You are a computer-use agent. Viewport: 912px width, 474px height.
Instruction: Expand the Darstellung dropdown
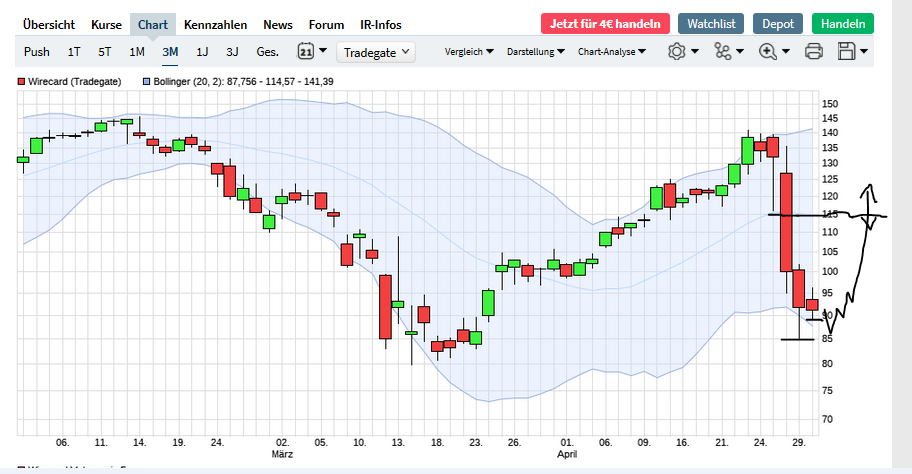point(535,51)
